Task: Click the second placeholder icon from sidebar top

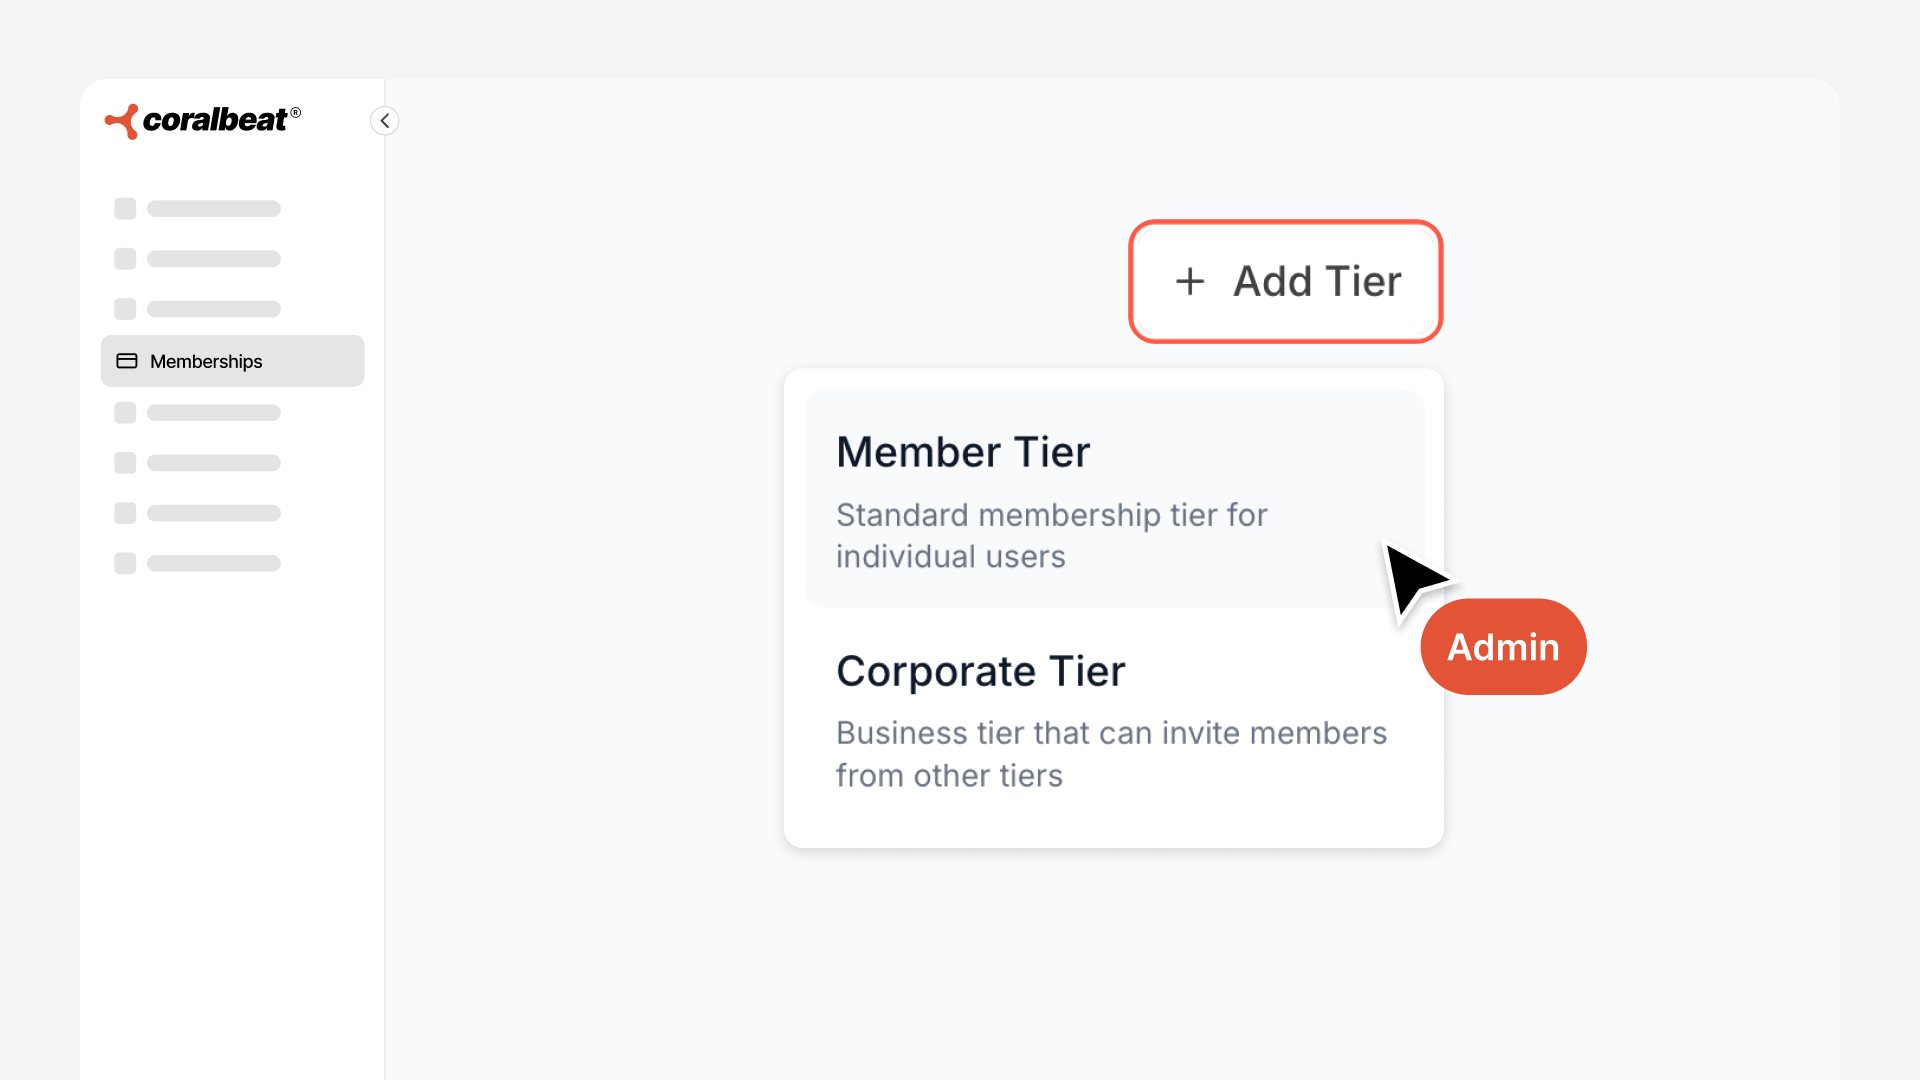Action: click(125, 259)
